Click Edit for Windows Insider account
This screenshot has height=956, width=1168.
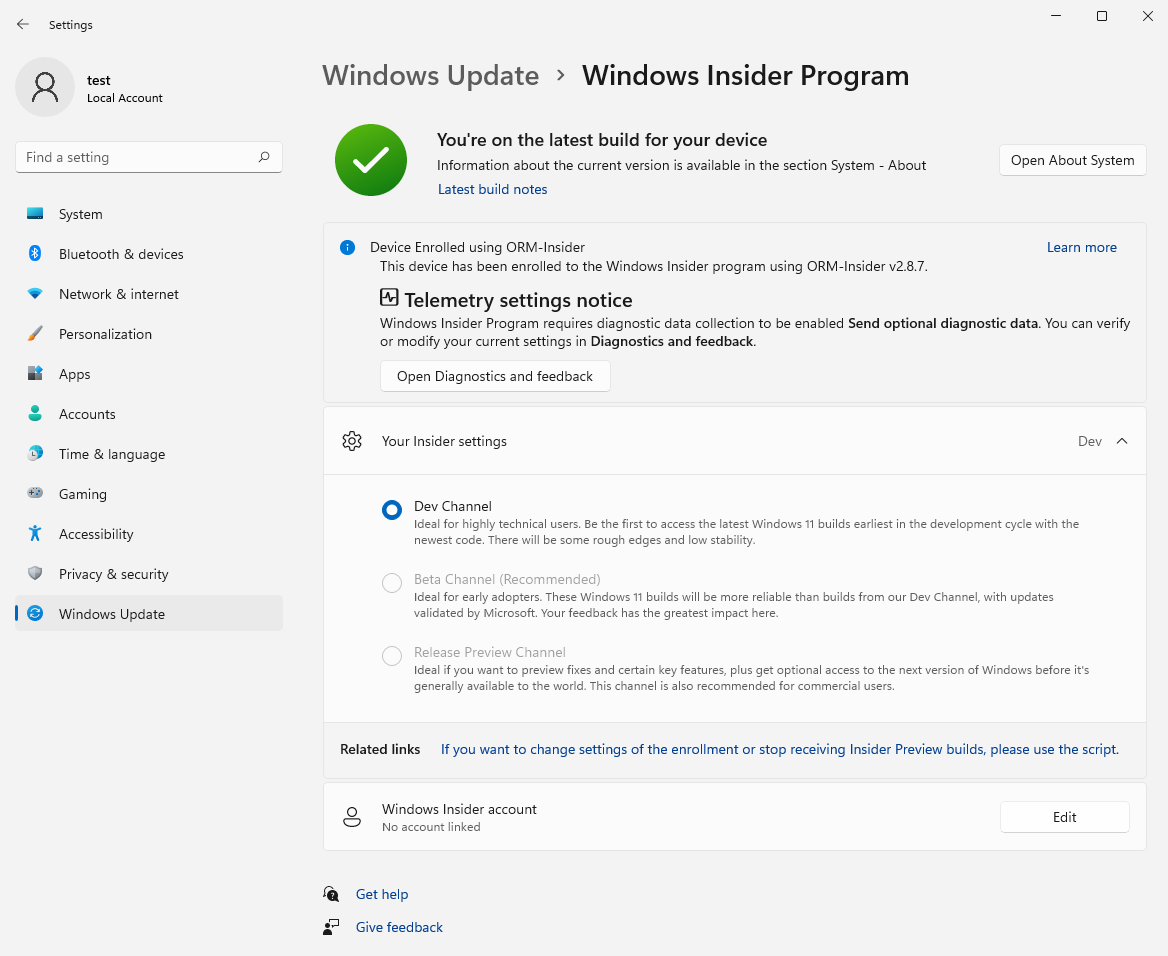click(x=1064, y=817)
